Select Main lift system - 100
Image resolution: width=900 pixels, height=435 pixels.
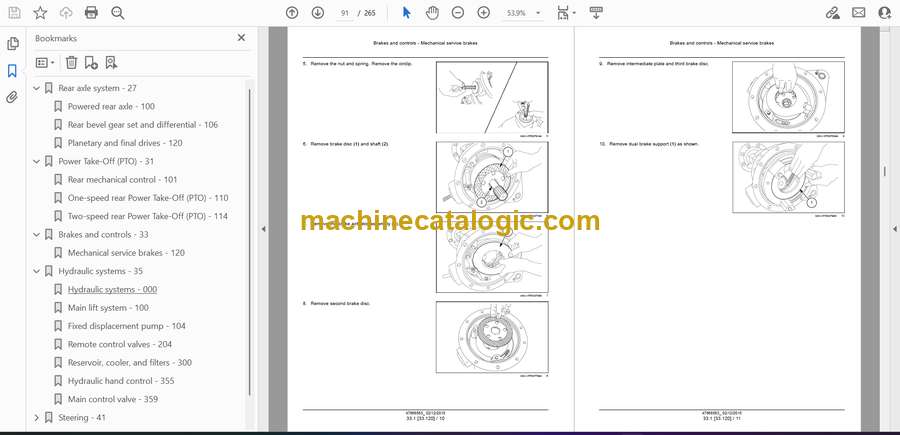coord(108,308)
